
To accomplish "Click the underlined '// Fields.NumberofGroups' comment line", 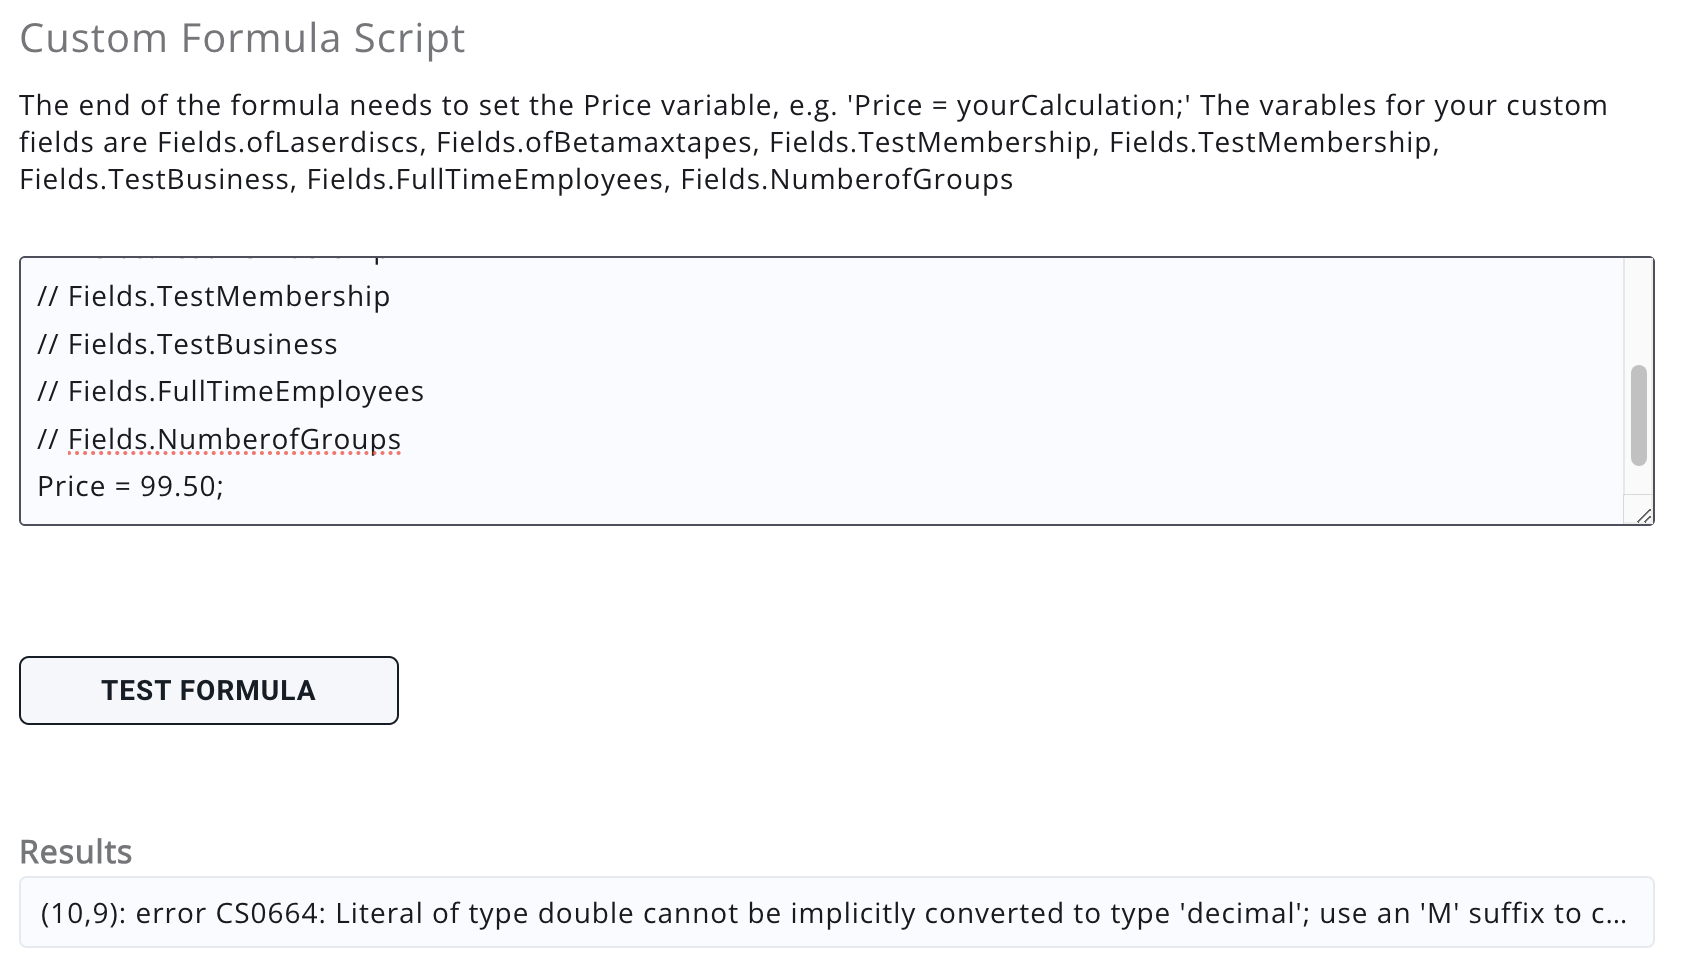I will (219, 439).
